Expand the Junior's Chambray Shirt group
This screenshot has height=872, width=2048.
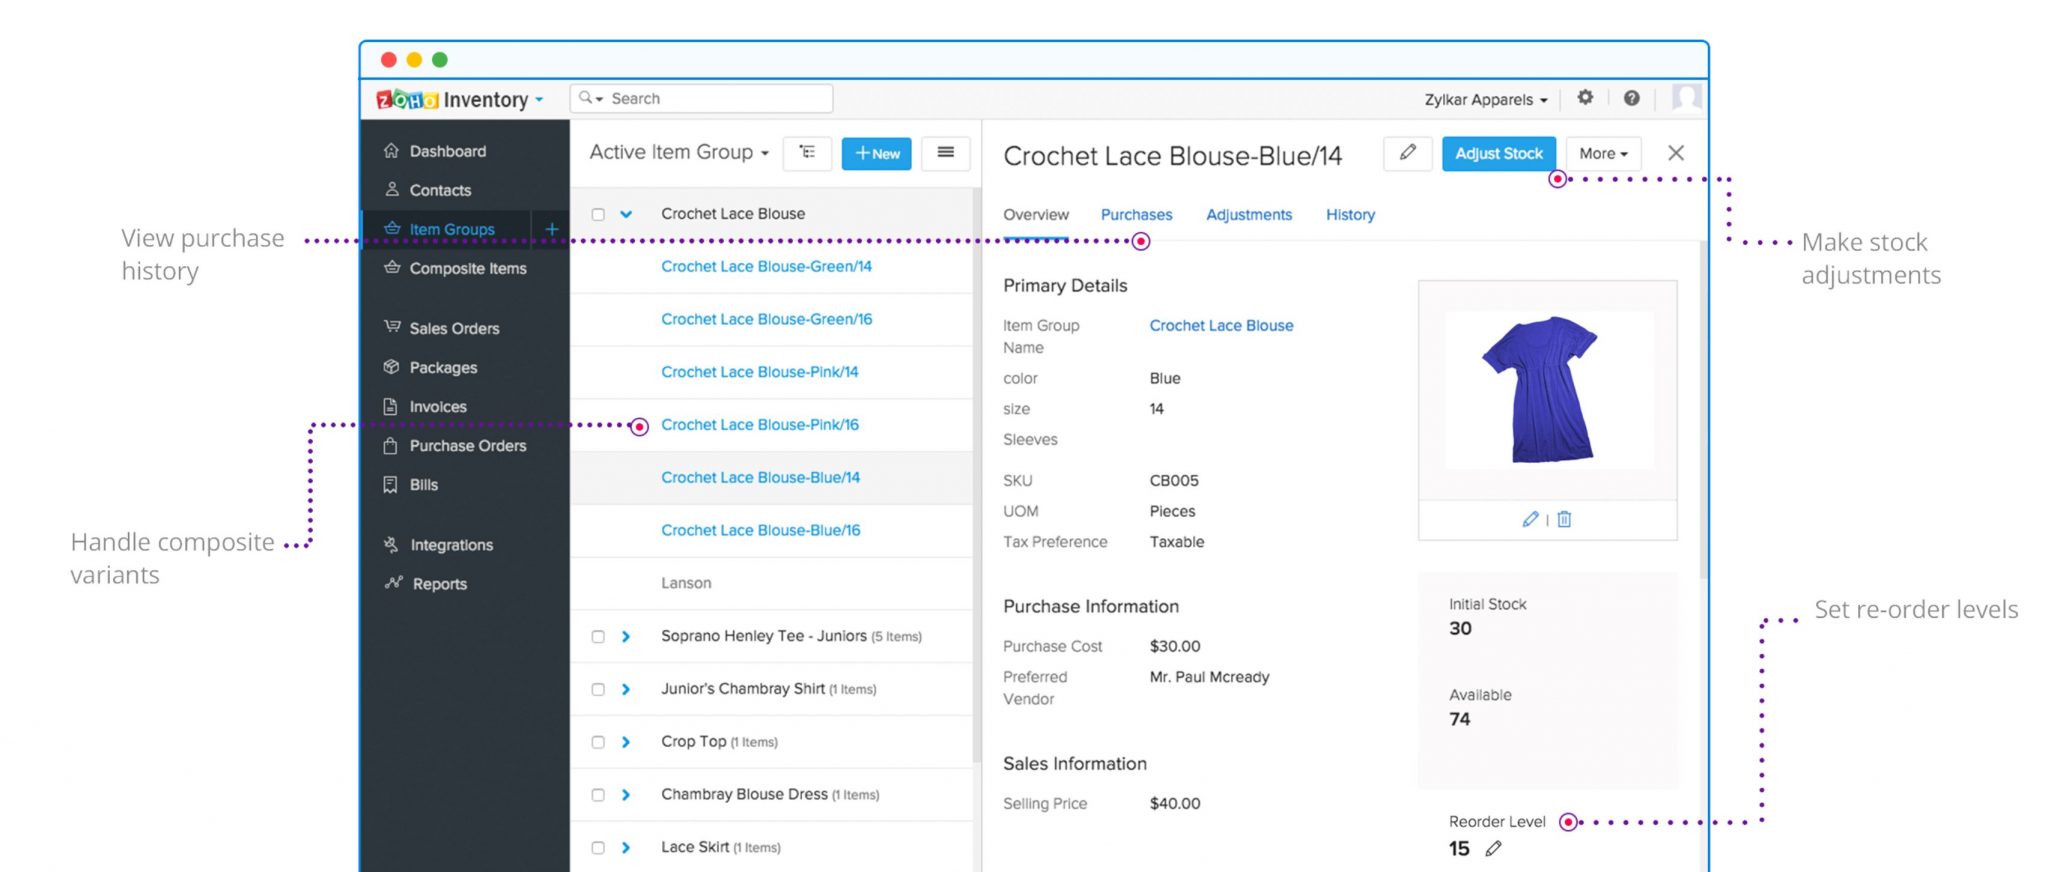point(626,689)
